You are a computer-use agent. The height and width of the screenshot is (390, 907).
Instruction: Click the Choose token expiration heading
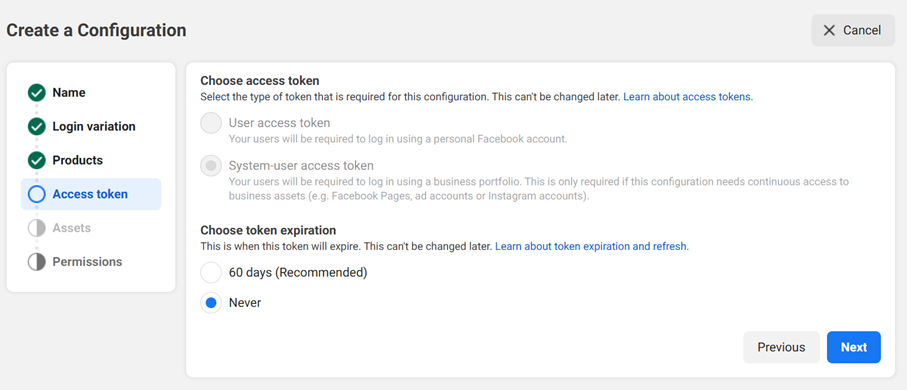268,230
